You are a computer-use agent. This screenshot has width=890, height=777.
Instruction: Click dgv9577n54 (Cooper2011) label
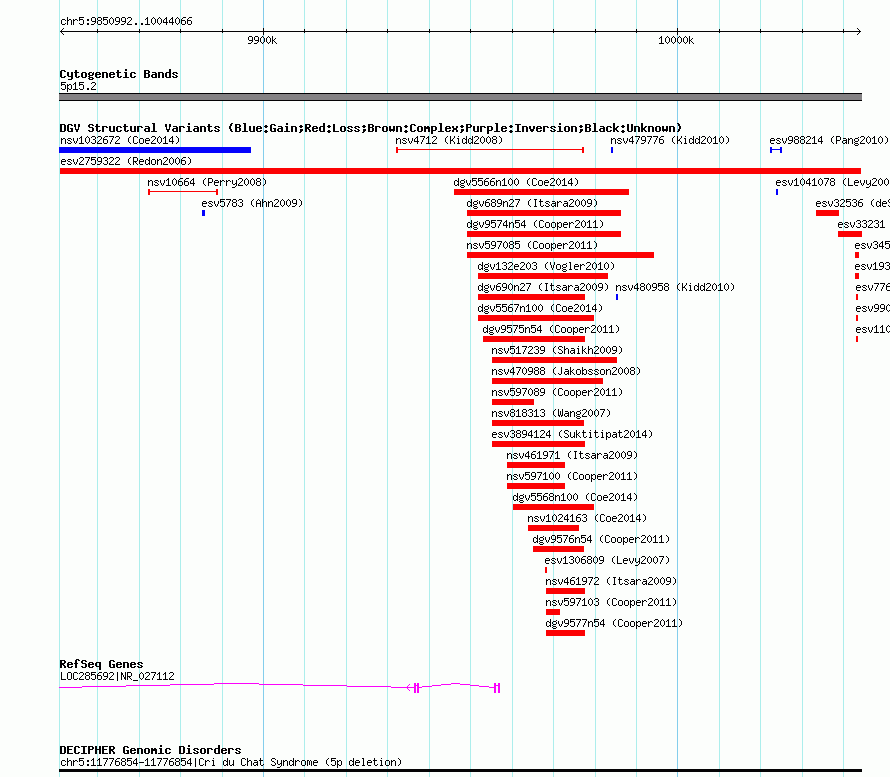(614, 623)
